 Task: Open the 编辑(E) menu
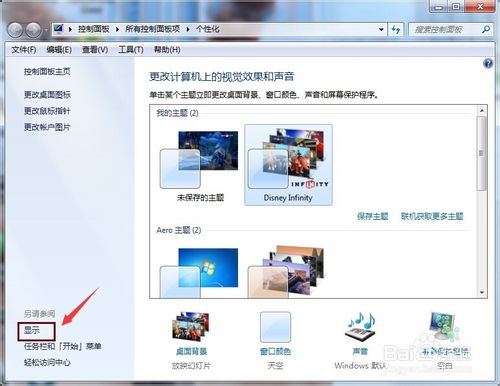(59, 50)
